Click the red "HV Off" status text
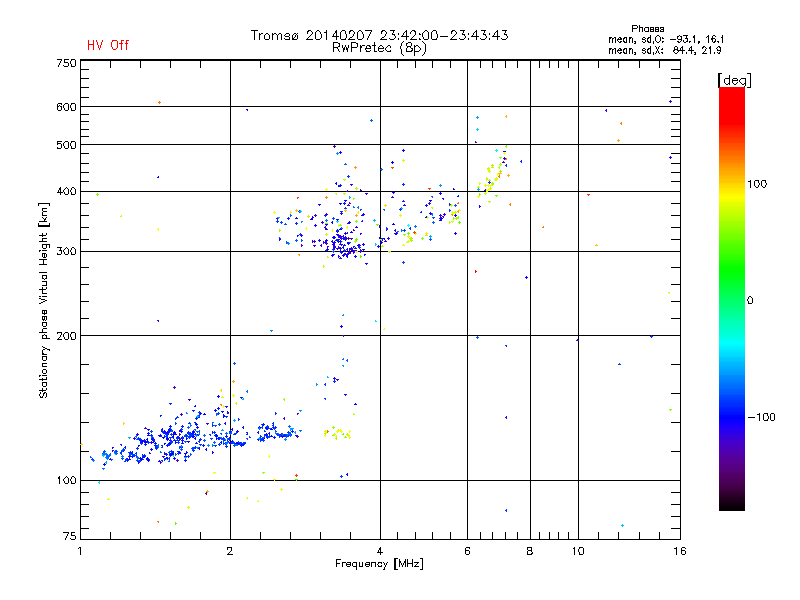Image resolution: width=800 pixels, height=600 pixels. tap(108, 45)
